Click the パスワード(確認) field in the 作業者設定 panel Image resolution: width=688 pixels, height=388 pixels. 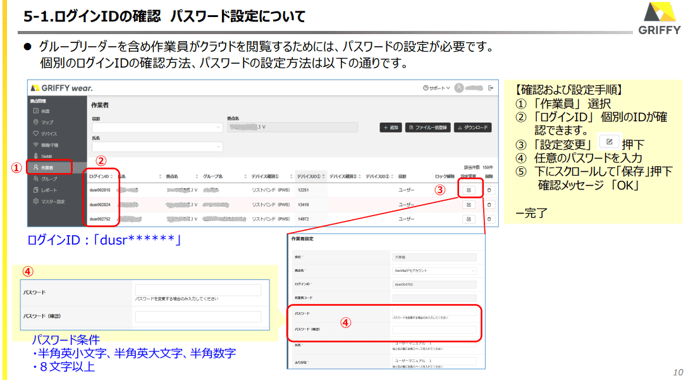[x=434, y=329]
